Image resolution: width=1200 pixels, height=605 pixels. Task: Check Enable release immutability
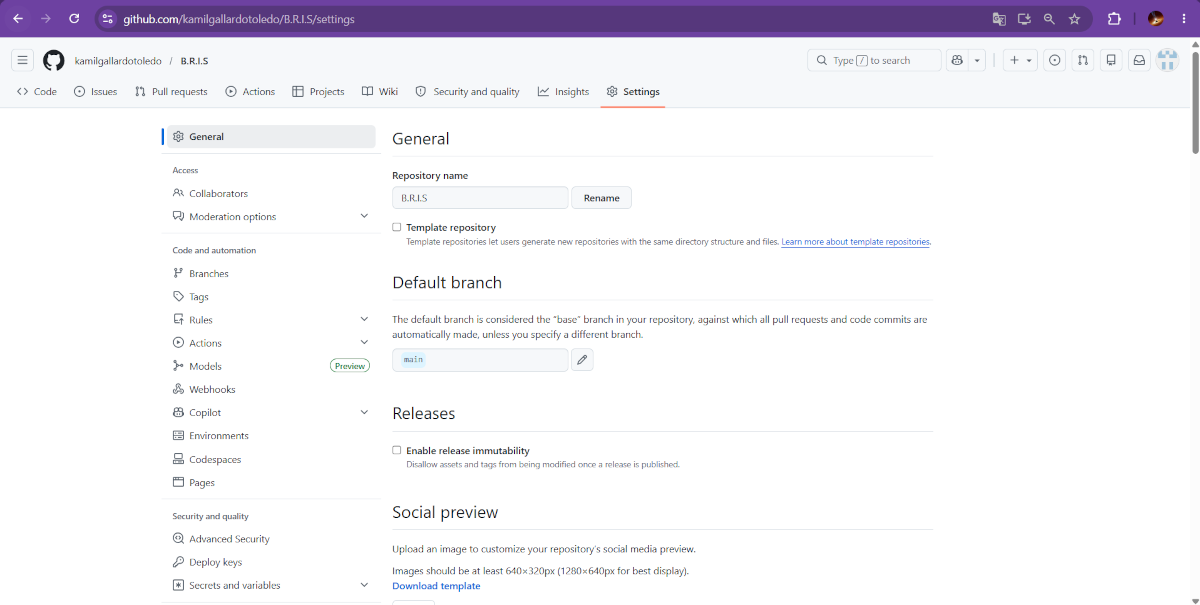[x=397, y=451]
